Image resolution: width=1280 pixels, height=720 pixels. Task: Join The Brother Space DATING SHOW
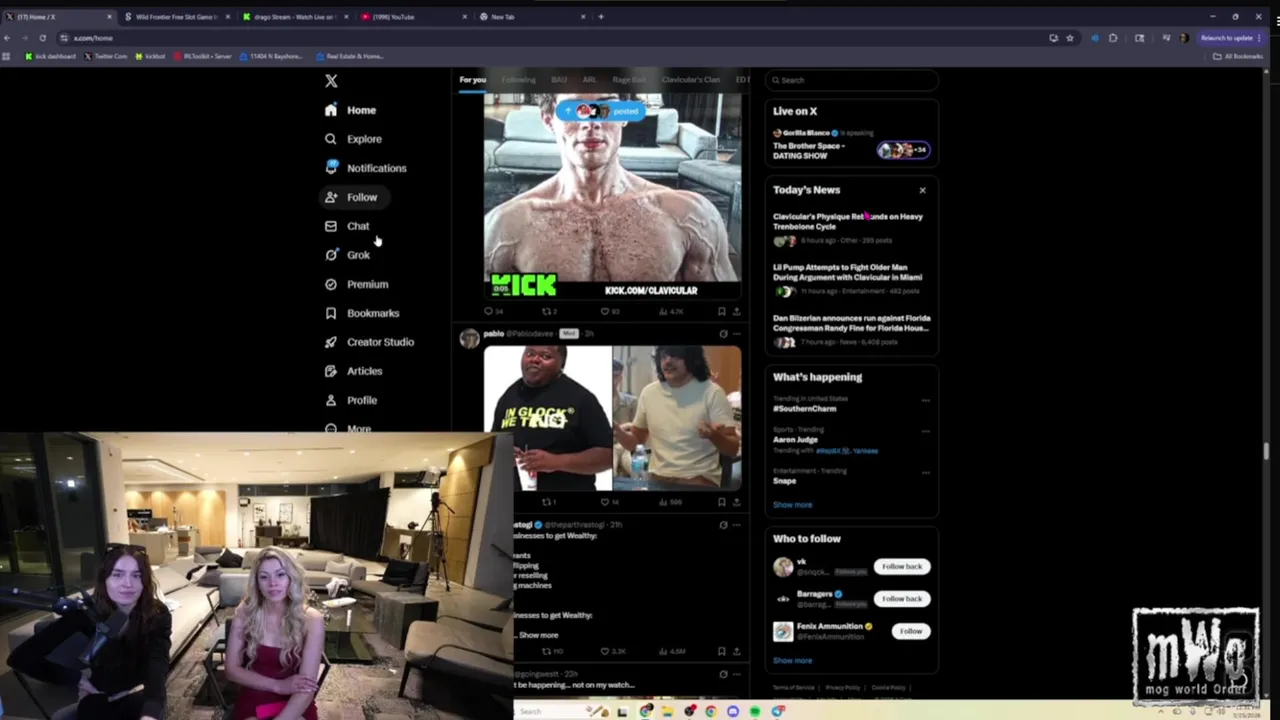click(851, 145)
